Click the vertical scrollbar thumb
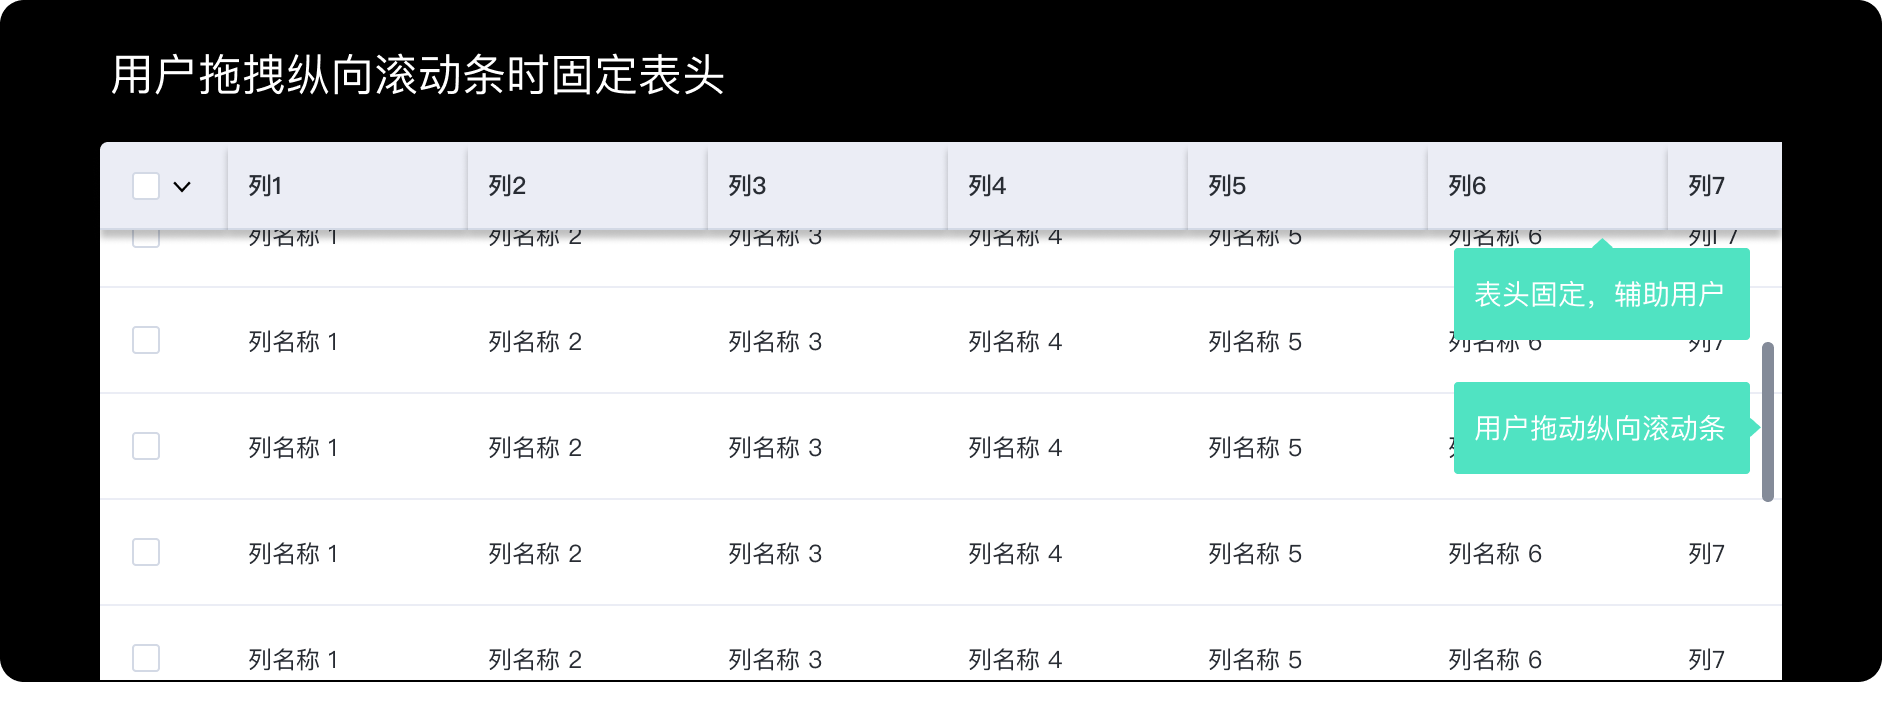1882x712 pixels. pos(1768,422)
